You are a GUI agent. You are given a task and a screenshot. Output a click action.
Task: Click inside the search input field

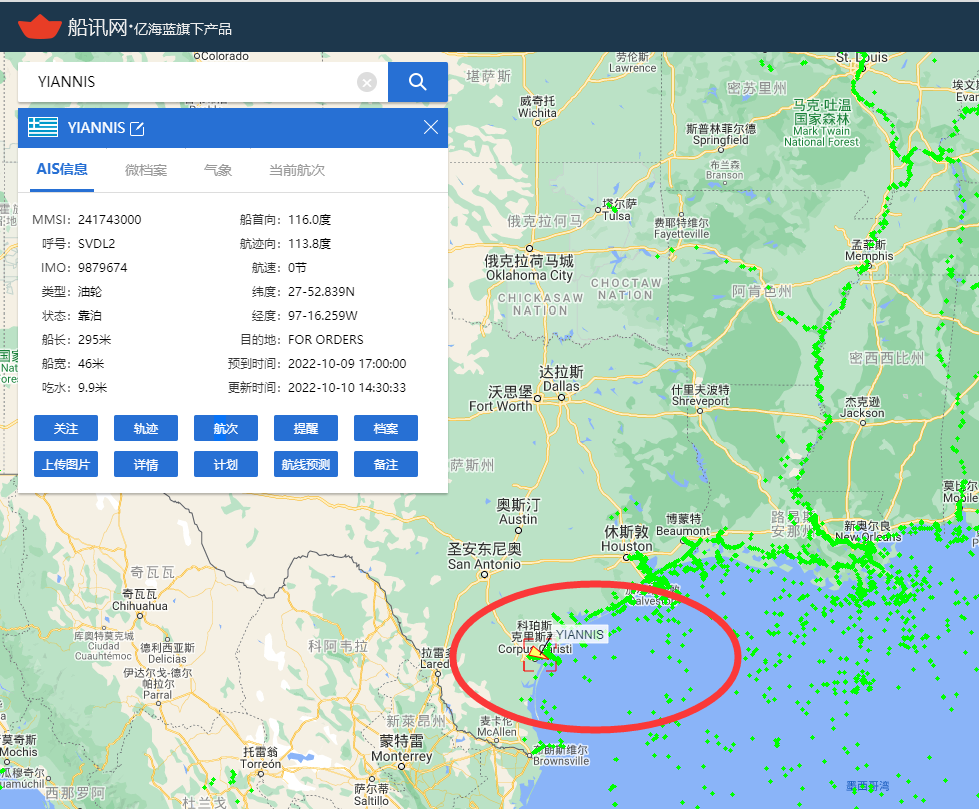point(180,81)
